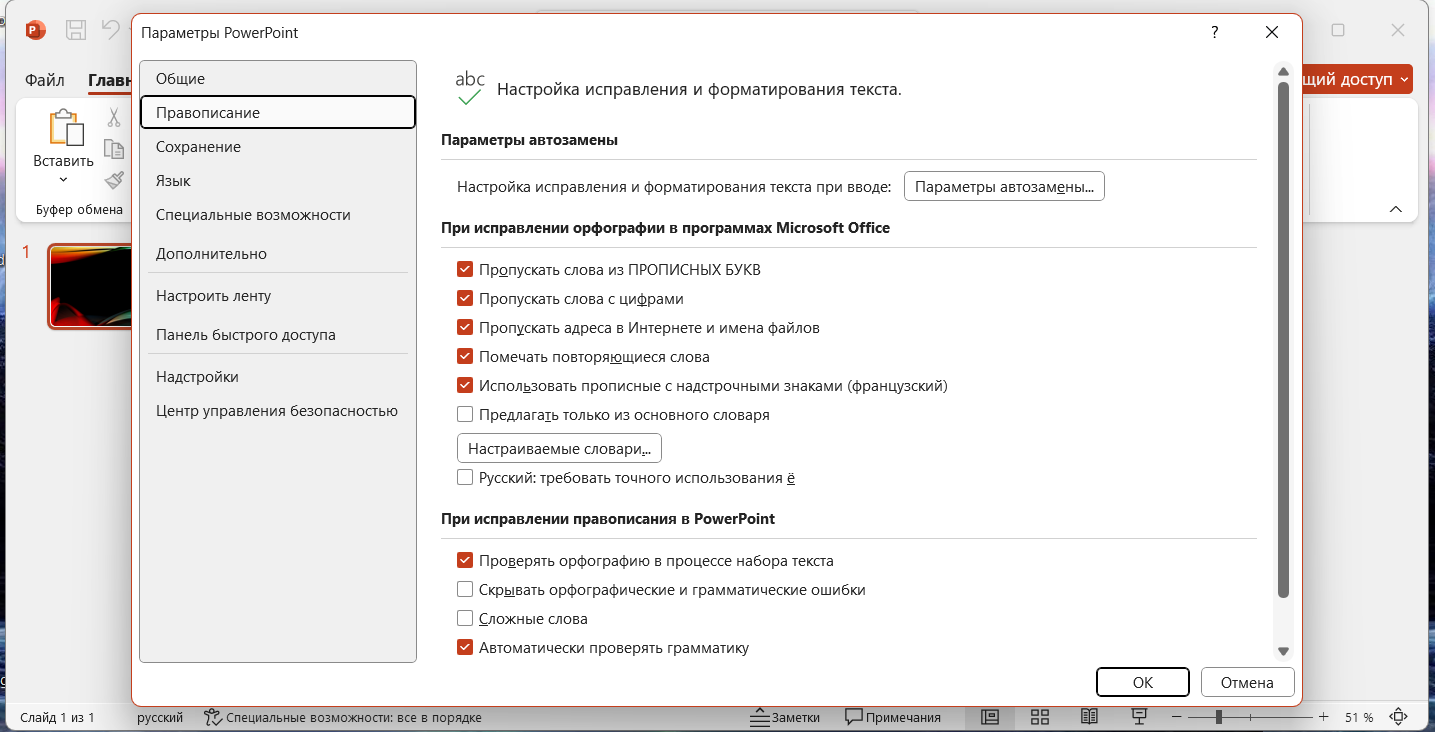Open Специальные возможности category in sidebar
The height and width of the screenshot is (732, 1435).
pos(278,215)
